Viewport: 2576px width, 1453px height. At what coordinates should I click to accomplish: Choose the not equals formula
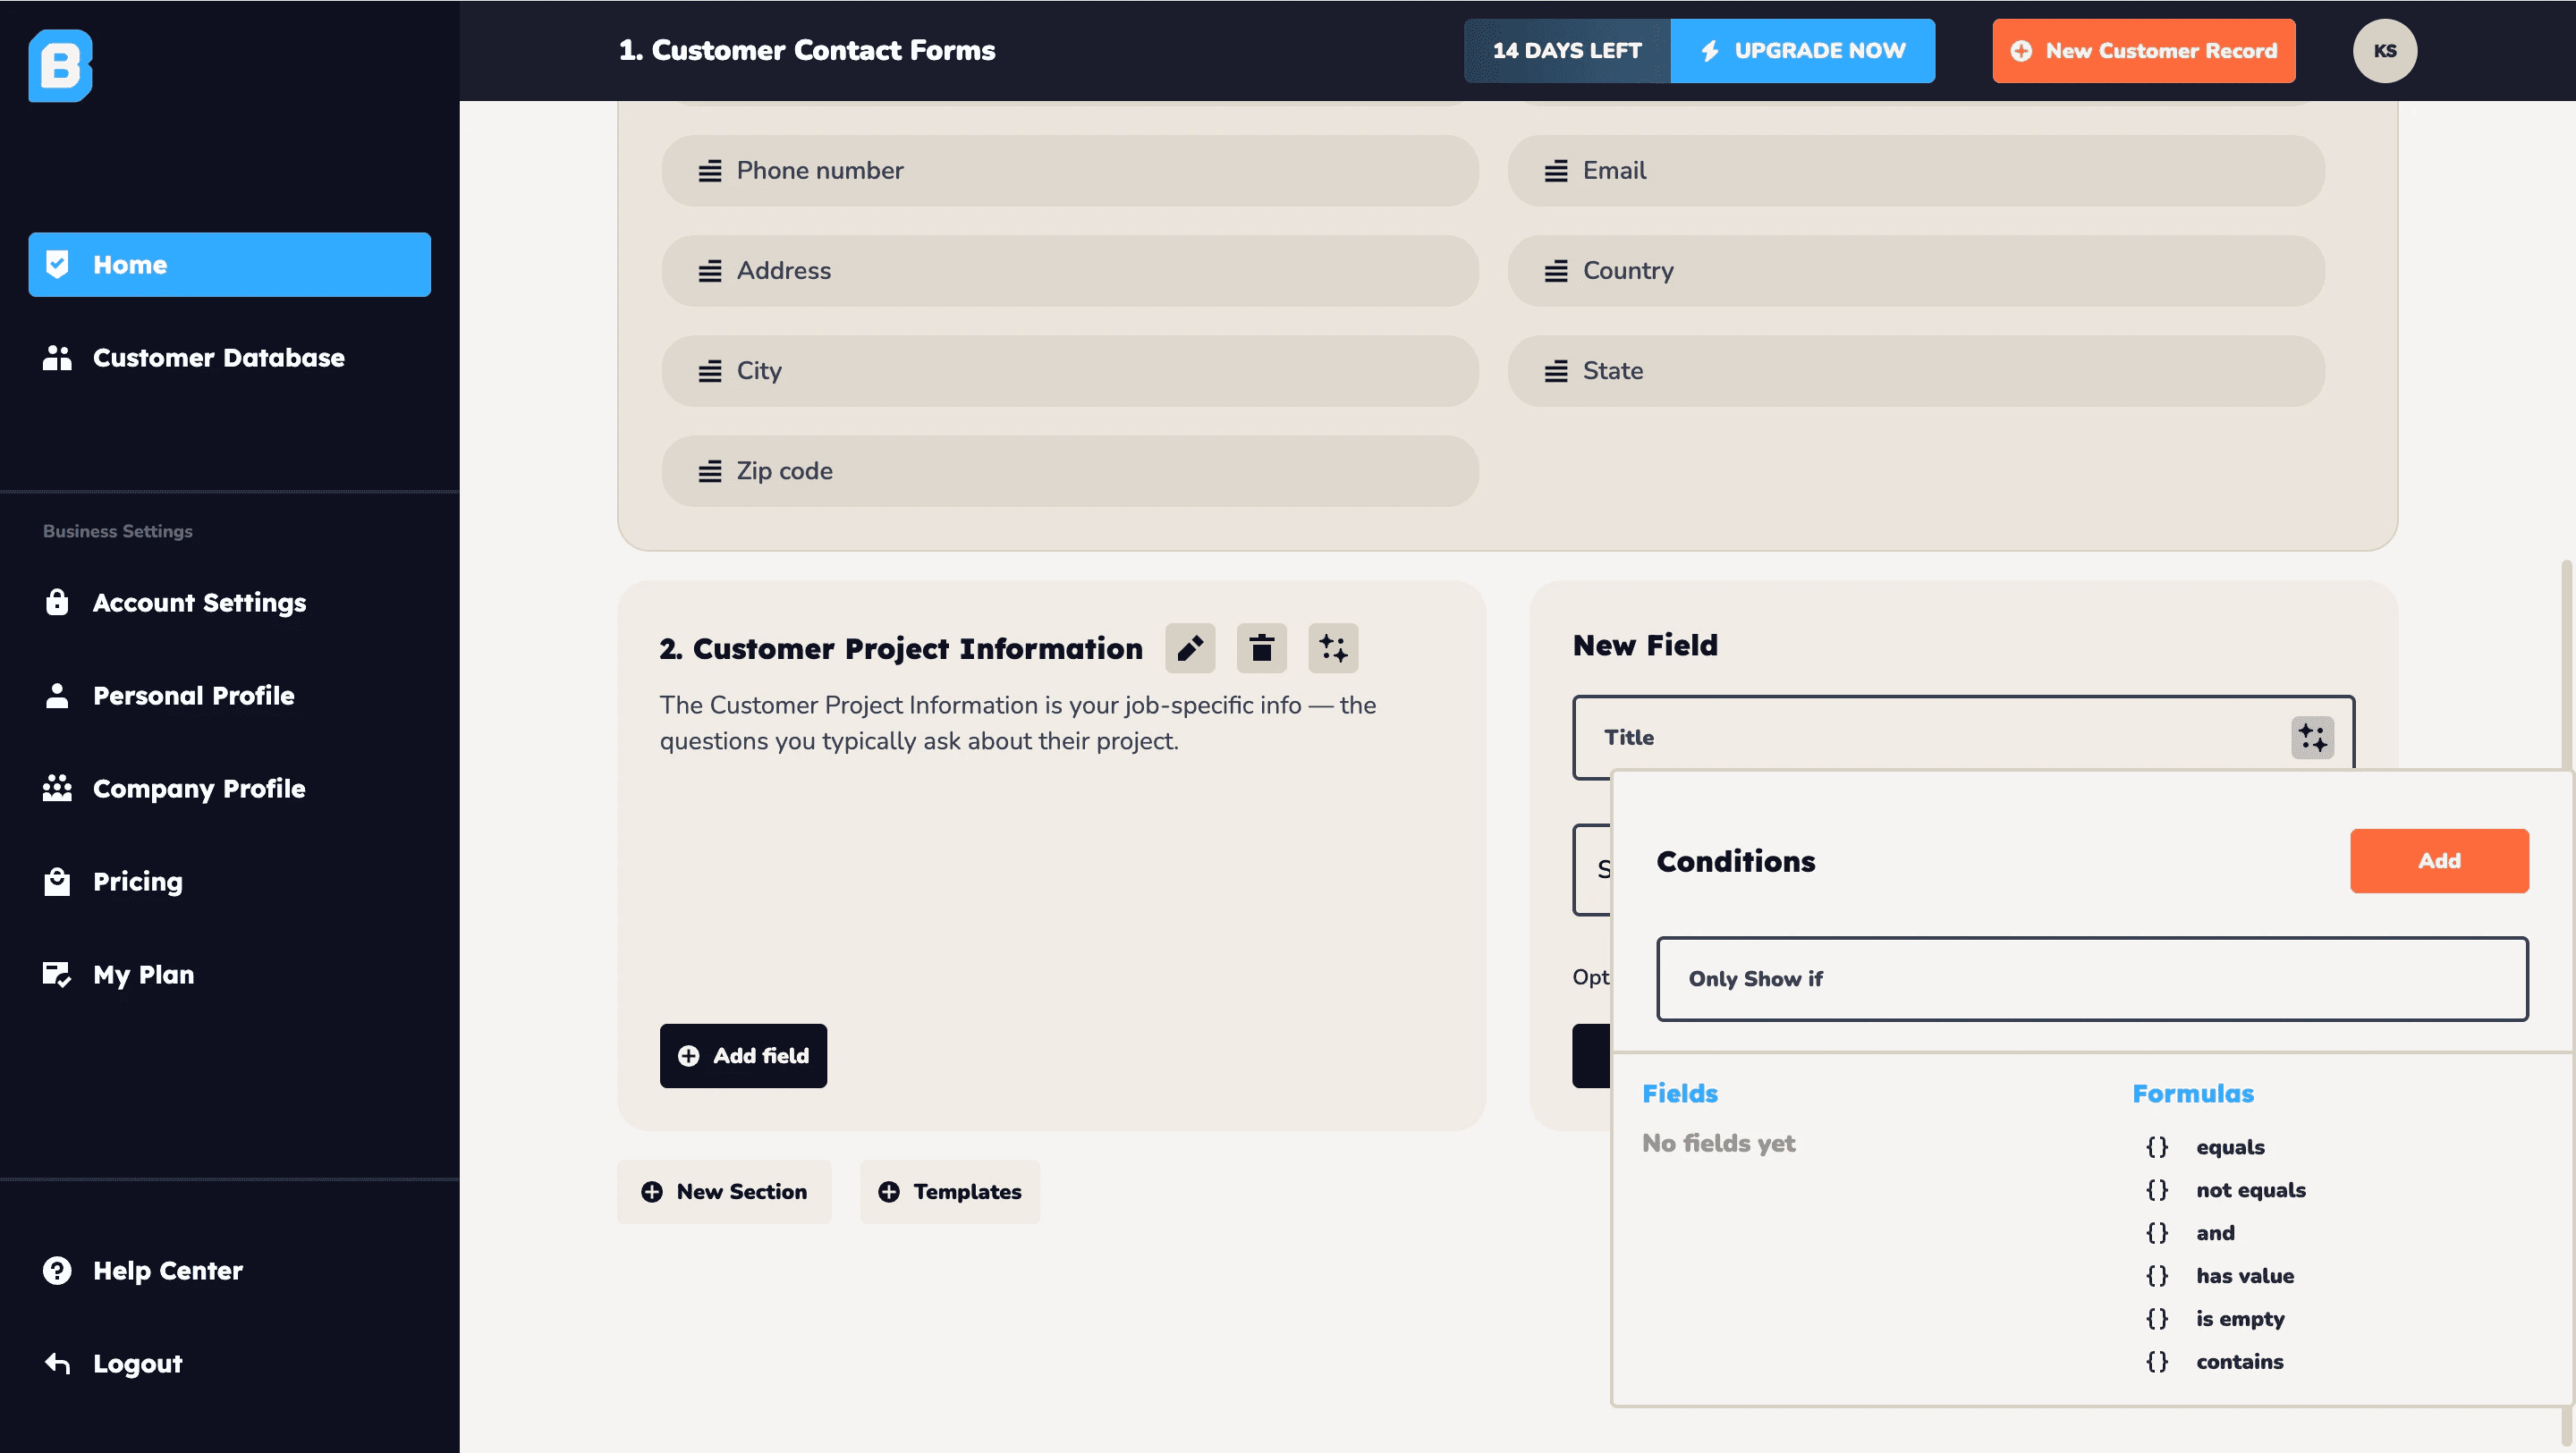click(2250, 1190)
